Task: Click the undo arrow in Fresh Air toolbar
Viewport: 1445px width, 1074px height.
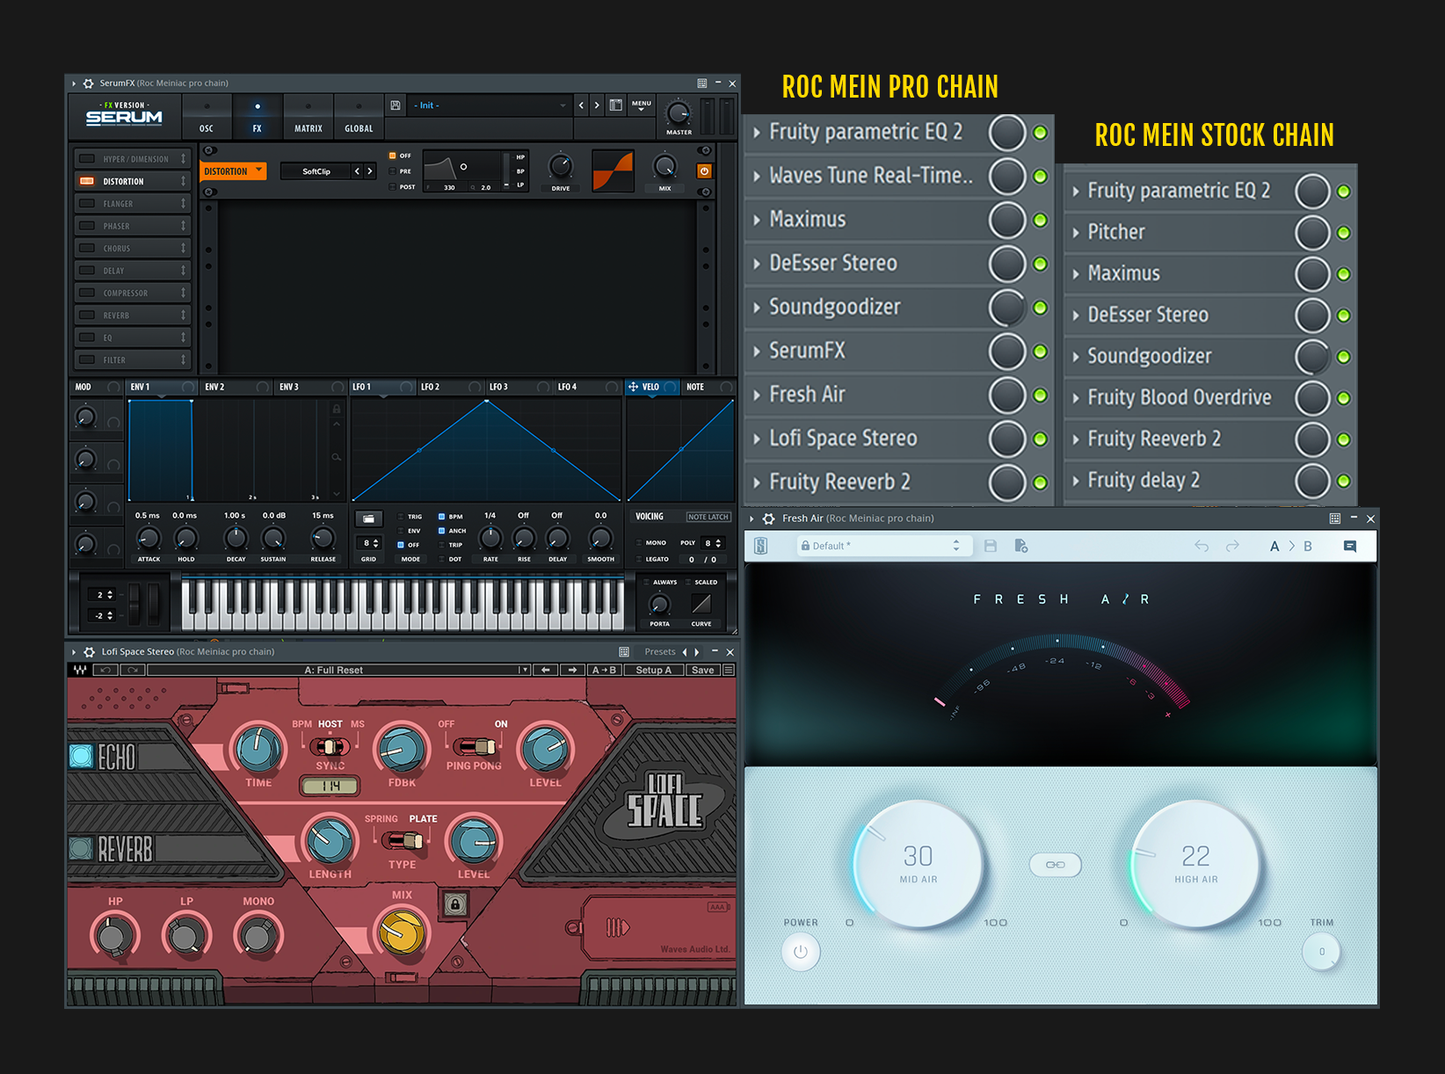Action: pyautogui.click(x=1201, y=546)
